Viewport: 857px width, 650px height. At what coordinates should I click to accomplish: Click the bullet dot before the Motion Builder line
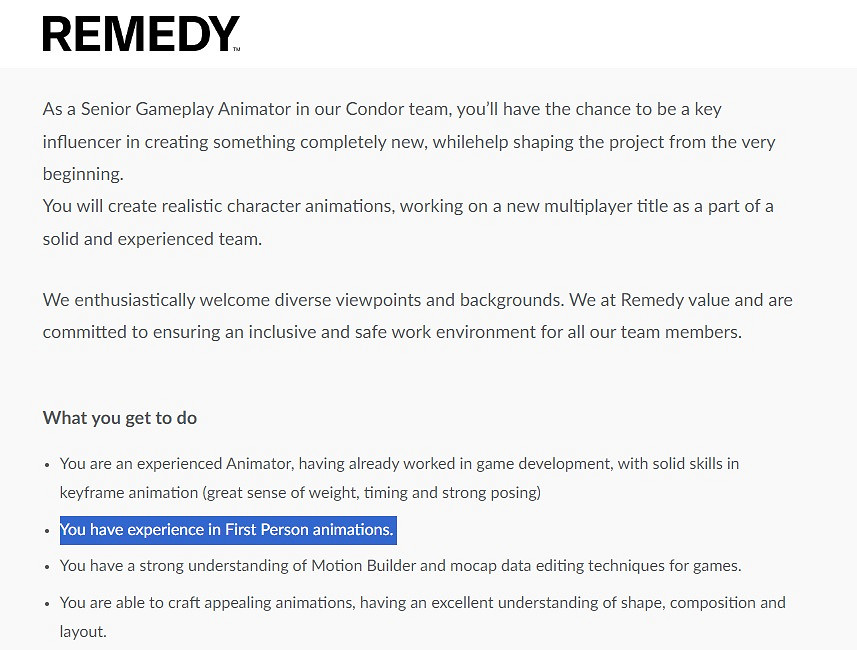[x=47, y=567]
